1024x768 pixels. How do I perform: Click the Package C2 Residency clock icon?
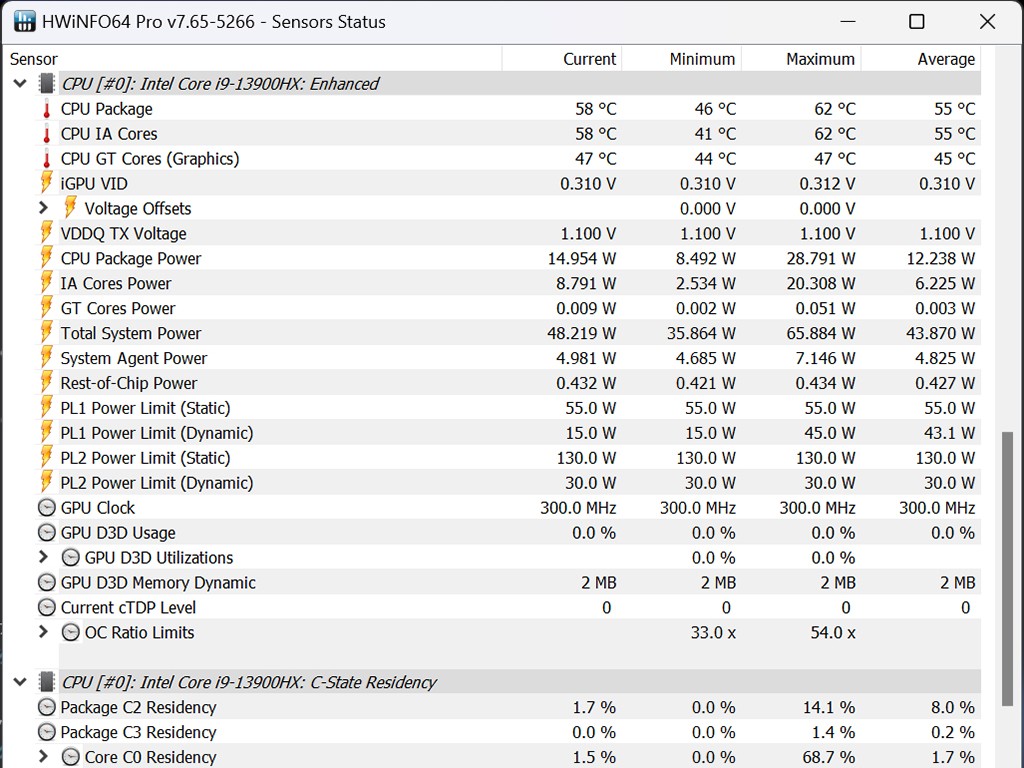point(46,708)
